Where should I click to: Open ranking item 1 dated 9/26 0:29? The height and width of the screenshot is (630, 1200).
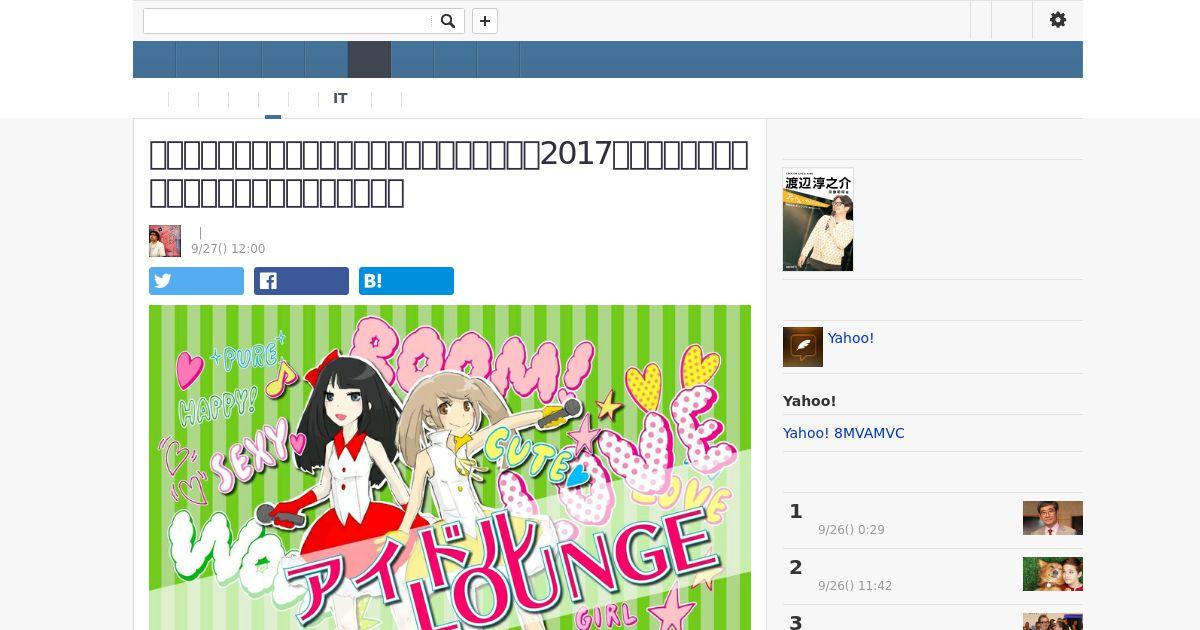(x=933, y=520)
